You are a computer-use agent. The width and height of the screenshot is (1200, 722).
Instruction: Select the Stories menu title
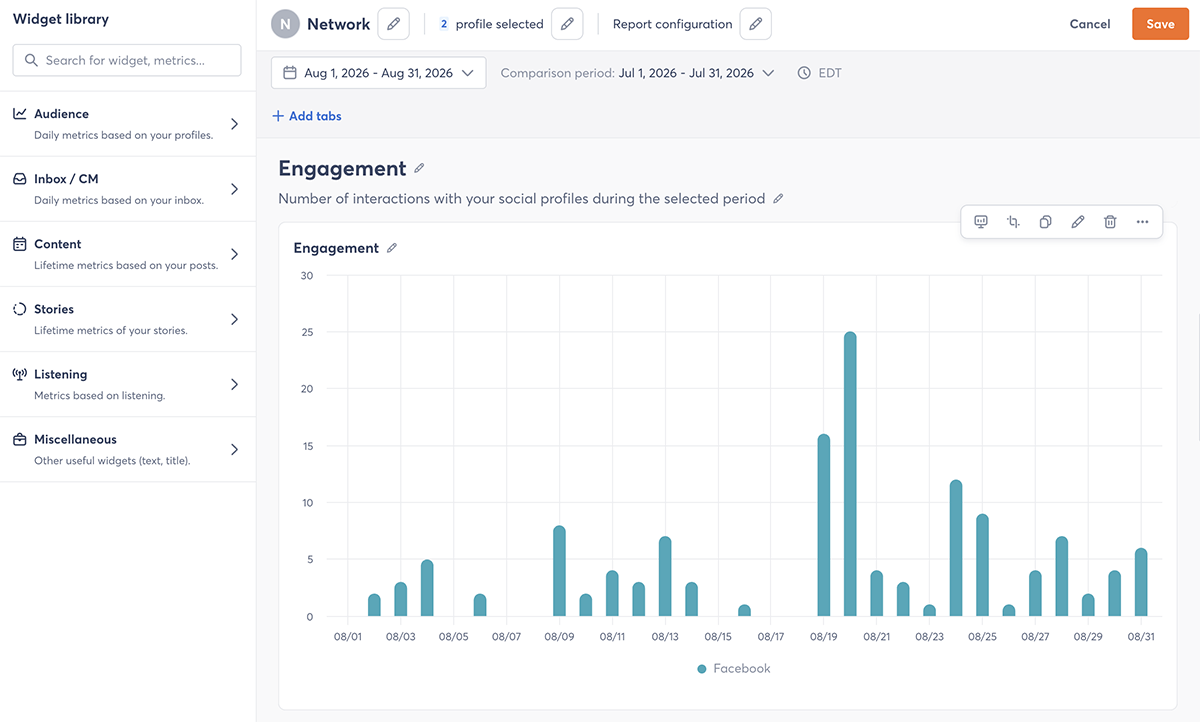tap(54, 309)
